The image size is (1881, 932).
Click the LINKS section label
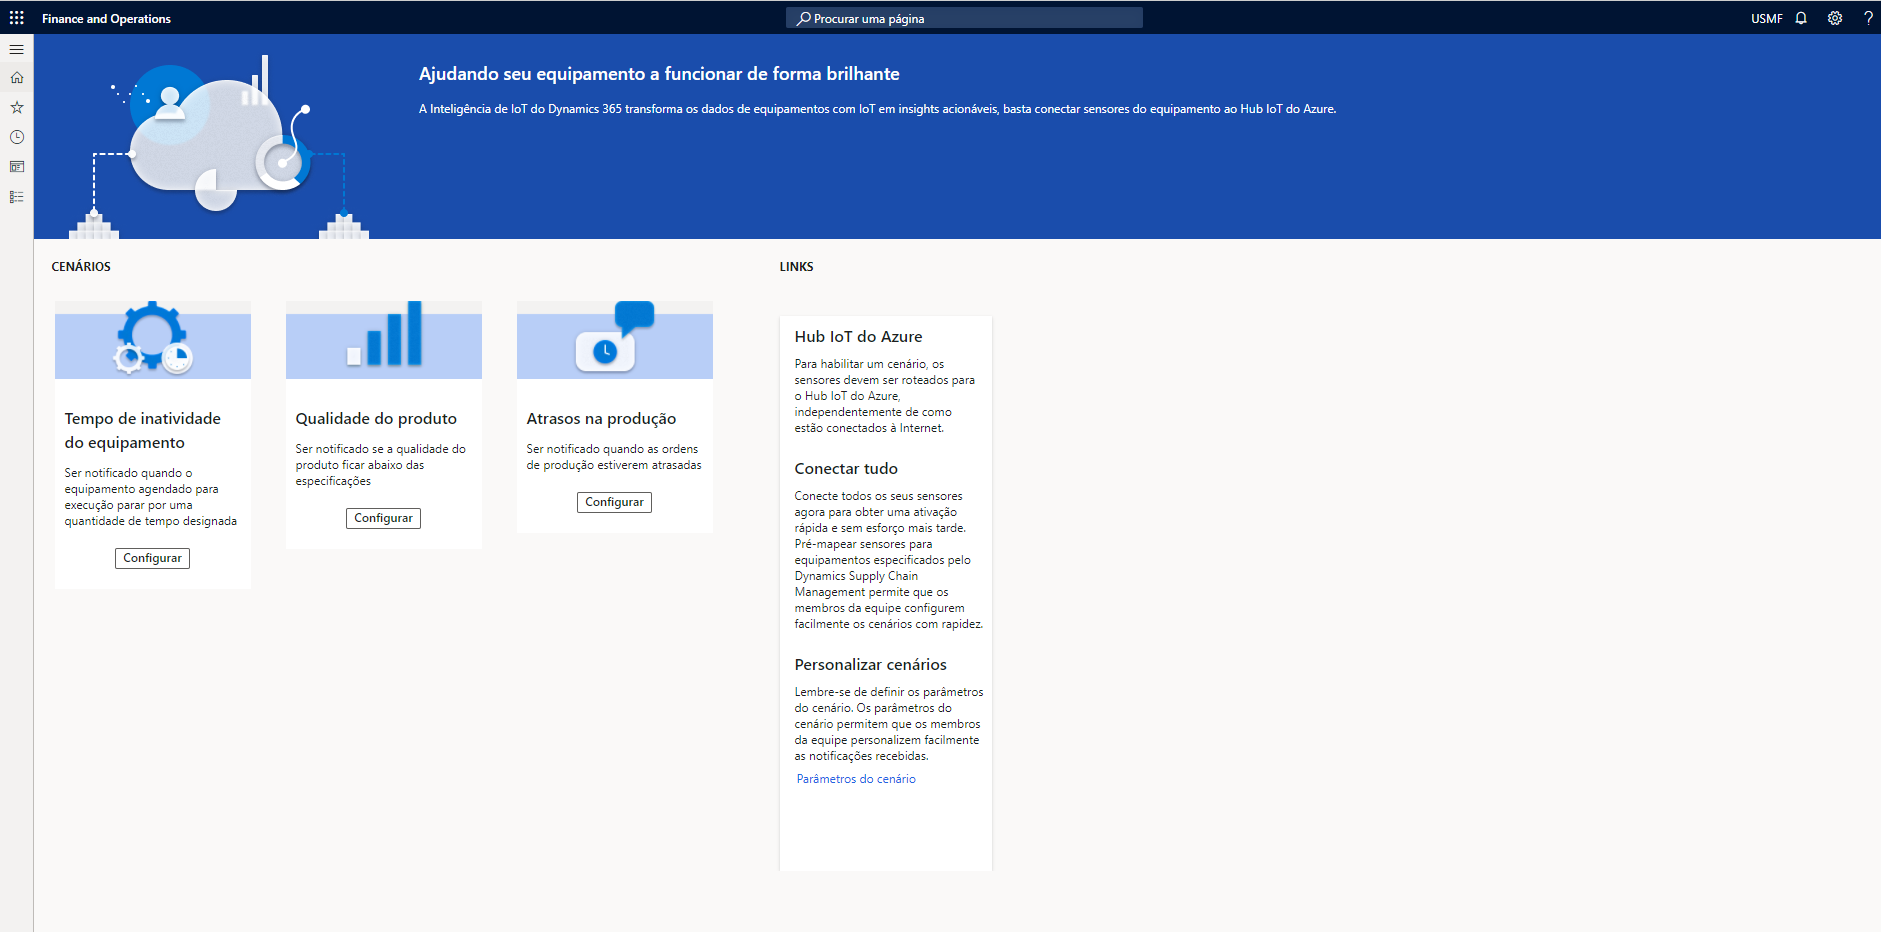[796, 267]
